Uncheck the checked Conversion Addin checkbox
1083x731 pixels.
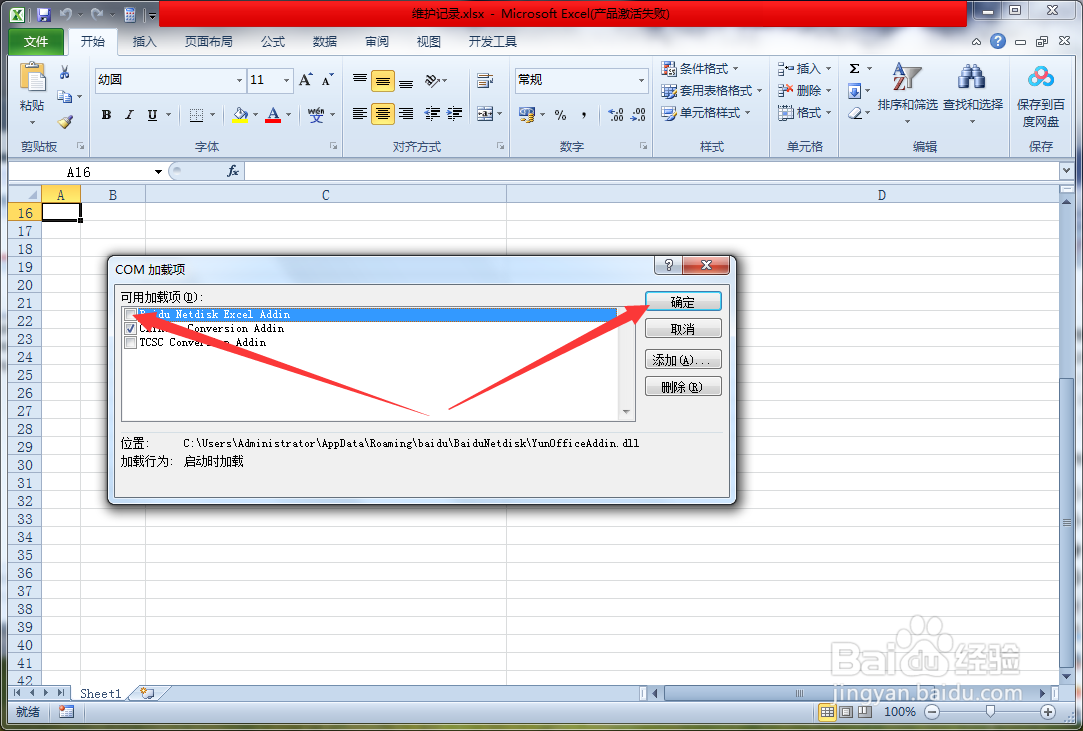pyautogui.click(x=131, y=328)
